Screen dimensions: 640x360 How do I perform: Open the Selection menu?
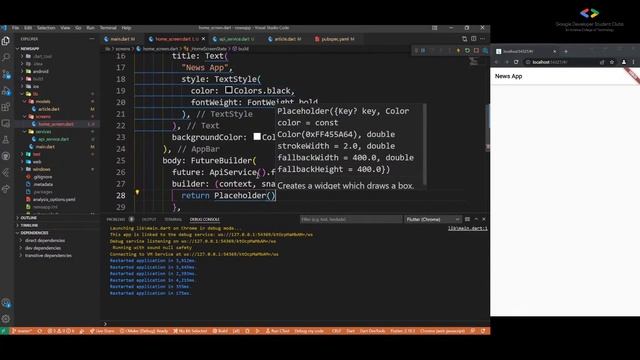coord(46,28)
